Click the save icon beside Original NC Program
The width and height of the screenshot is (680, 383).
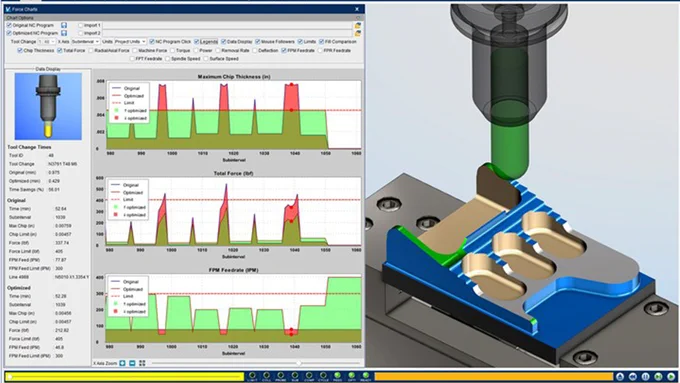tap(64, 26)
